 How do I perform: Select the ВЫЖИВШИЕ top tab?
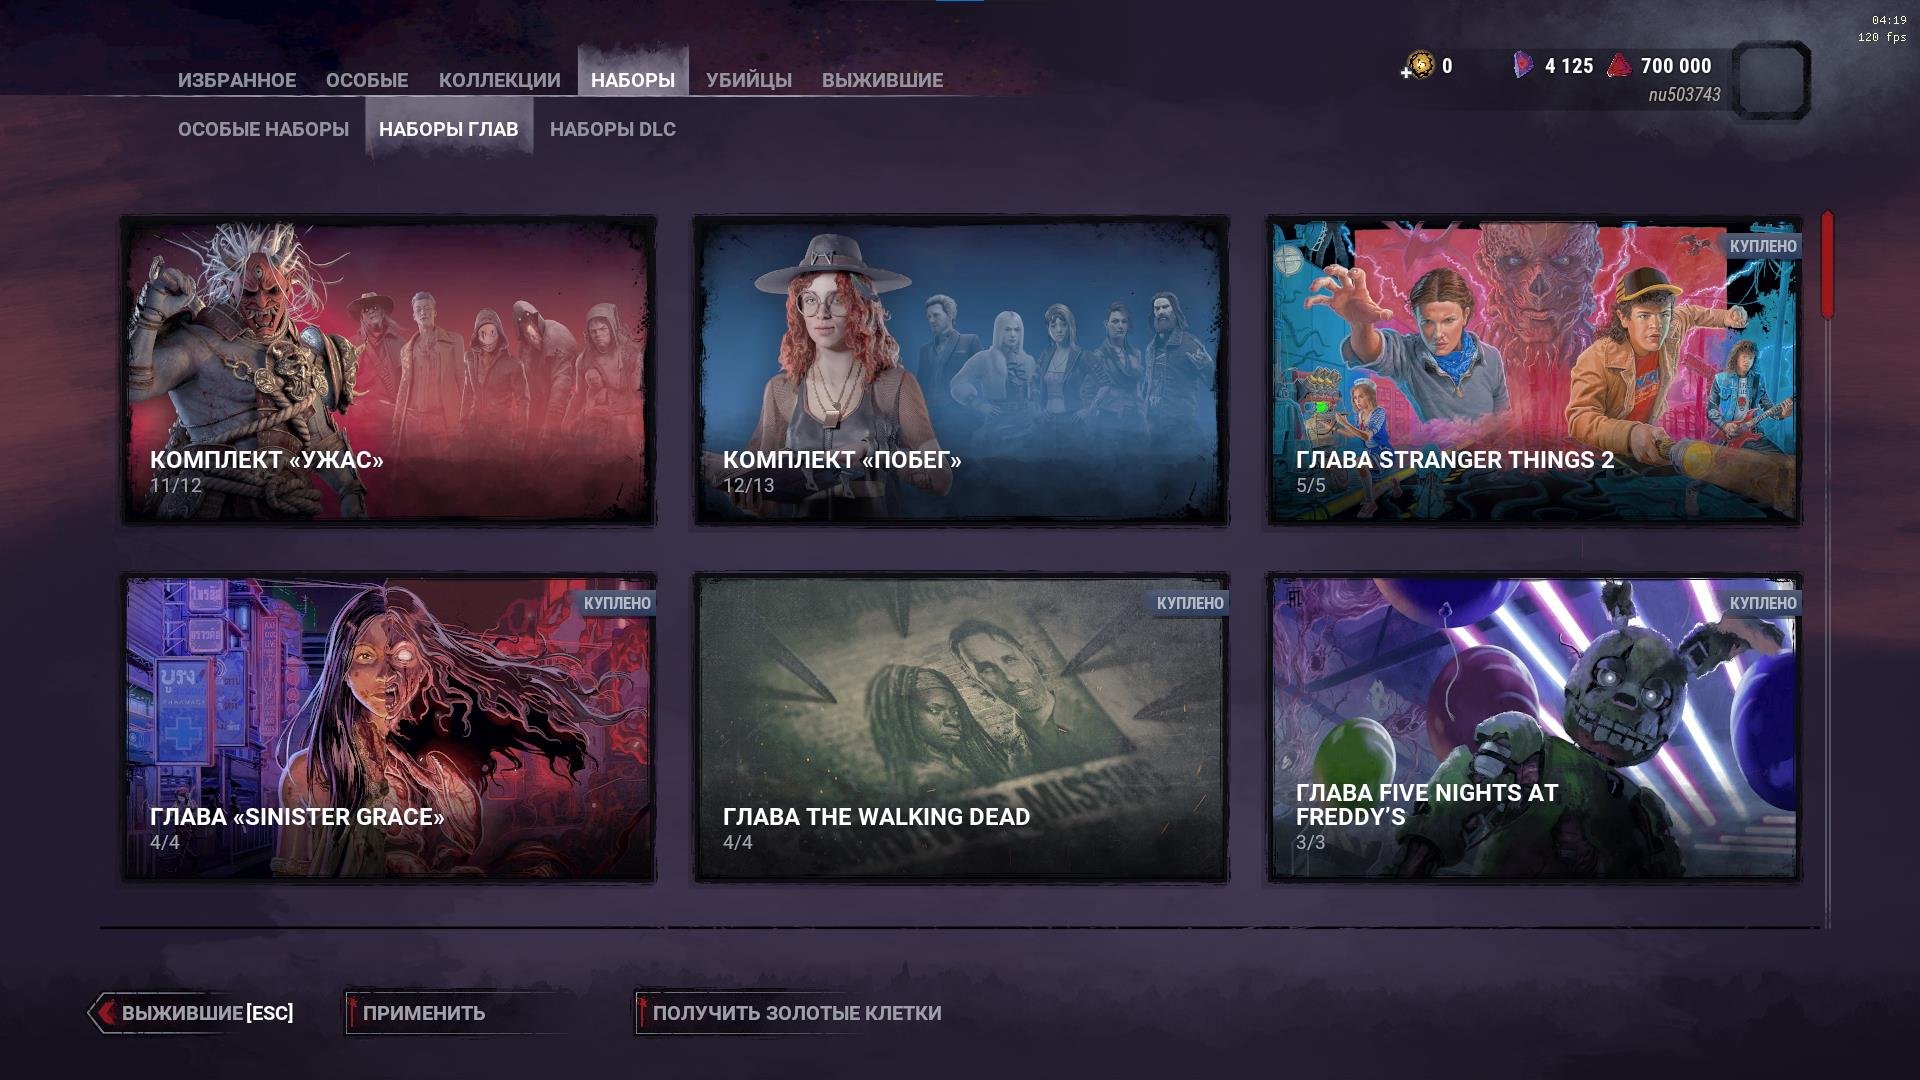[882, 80]
